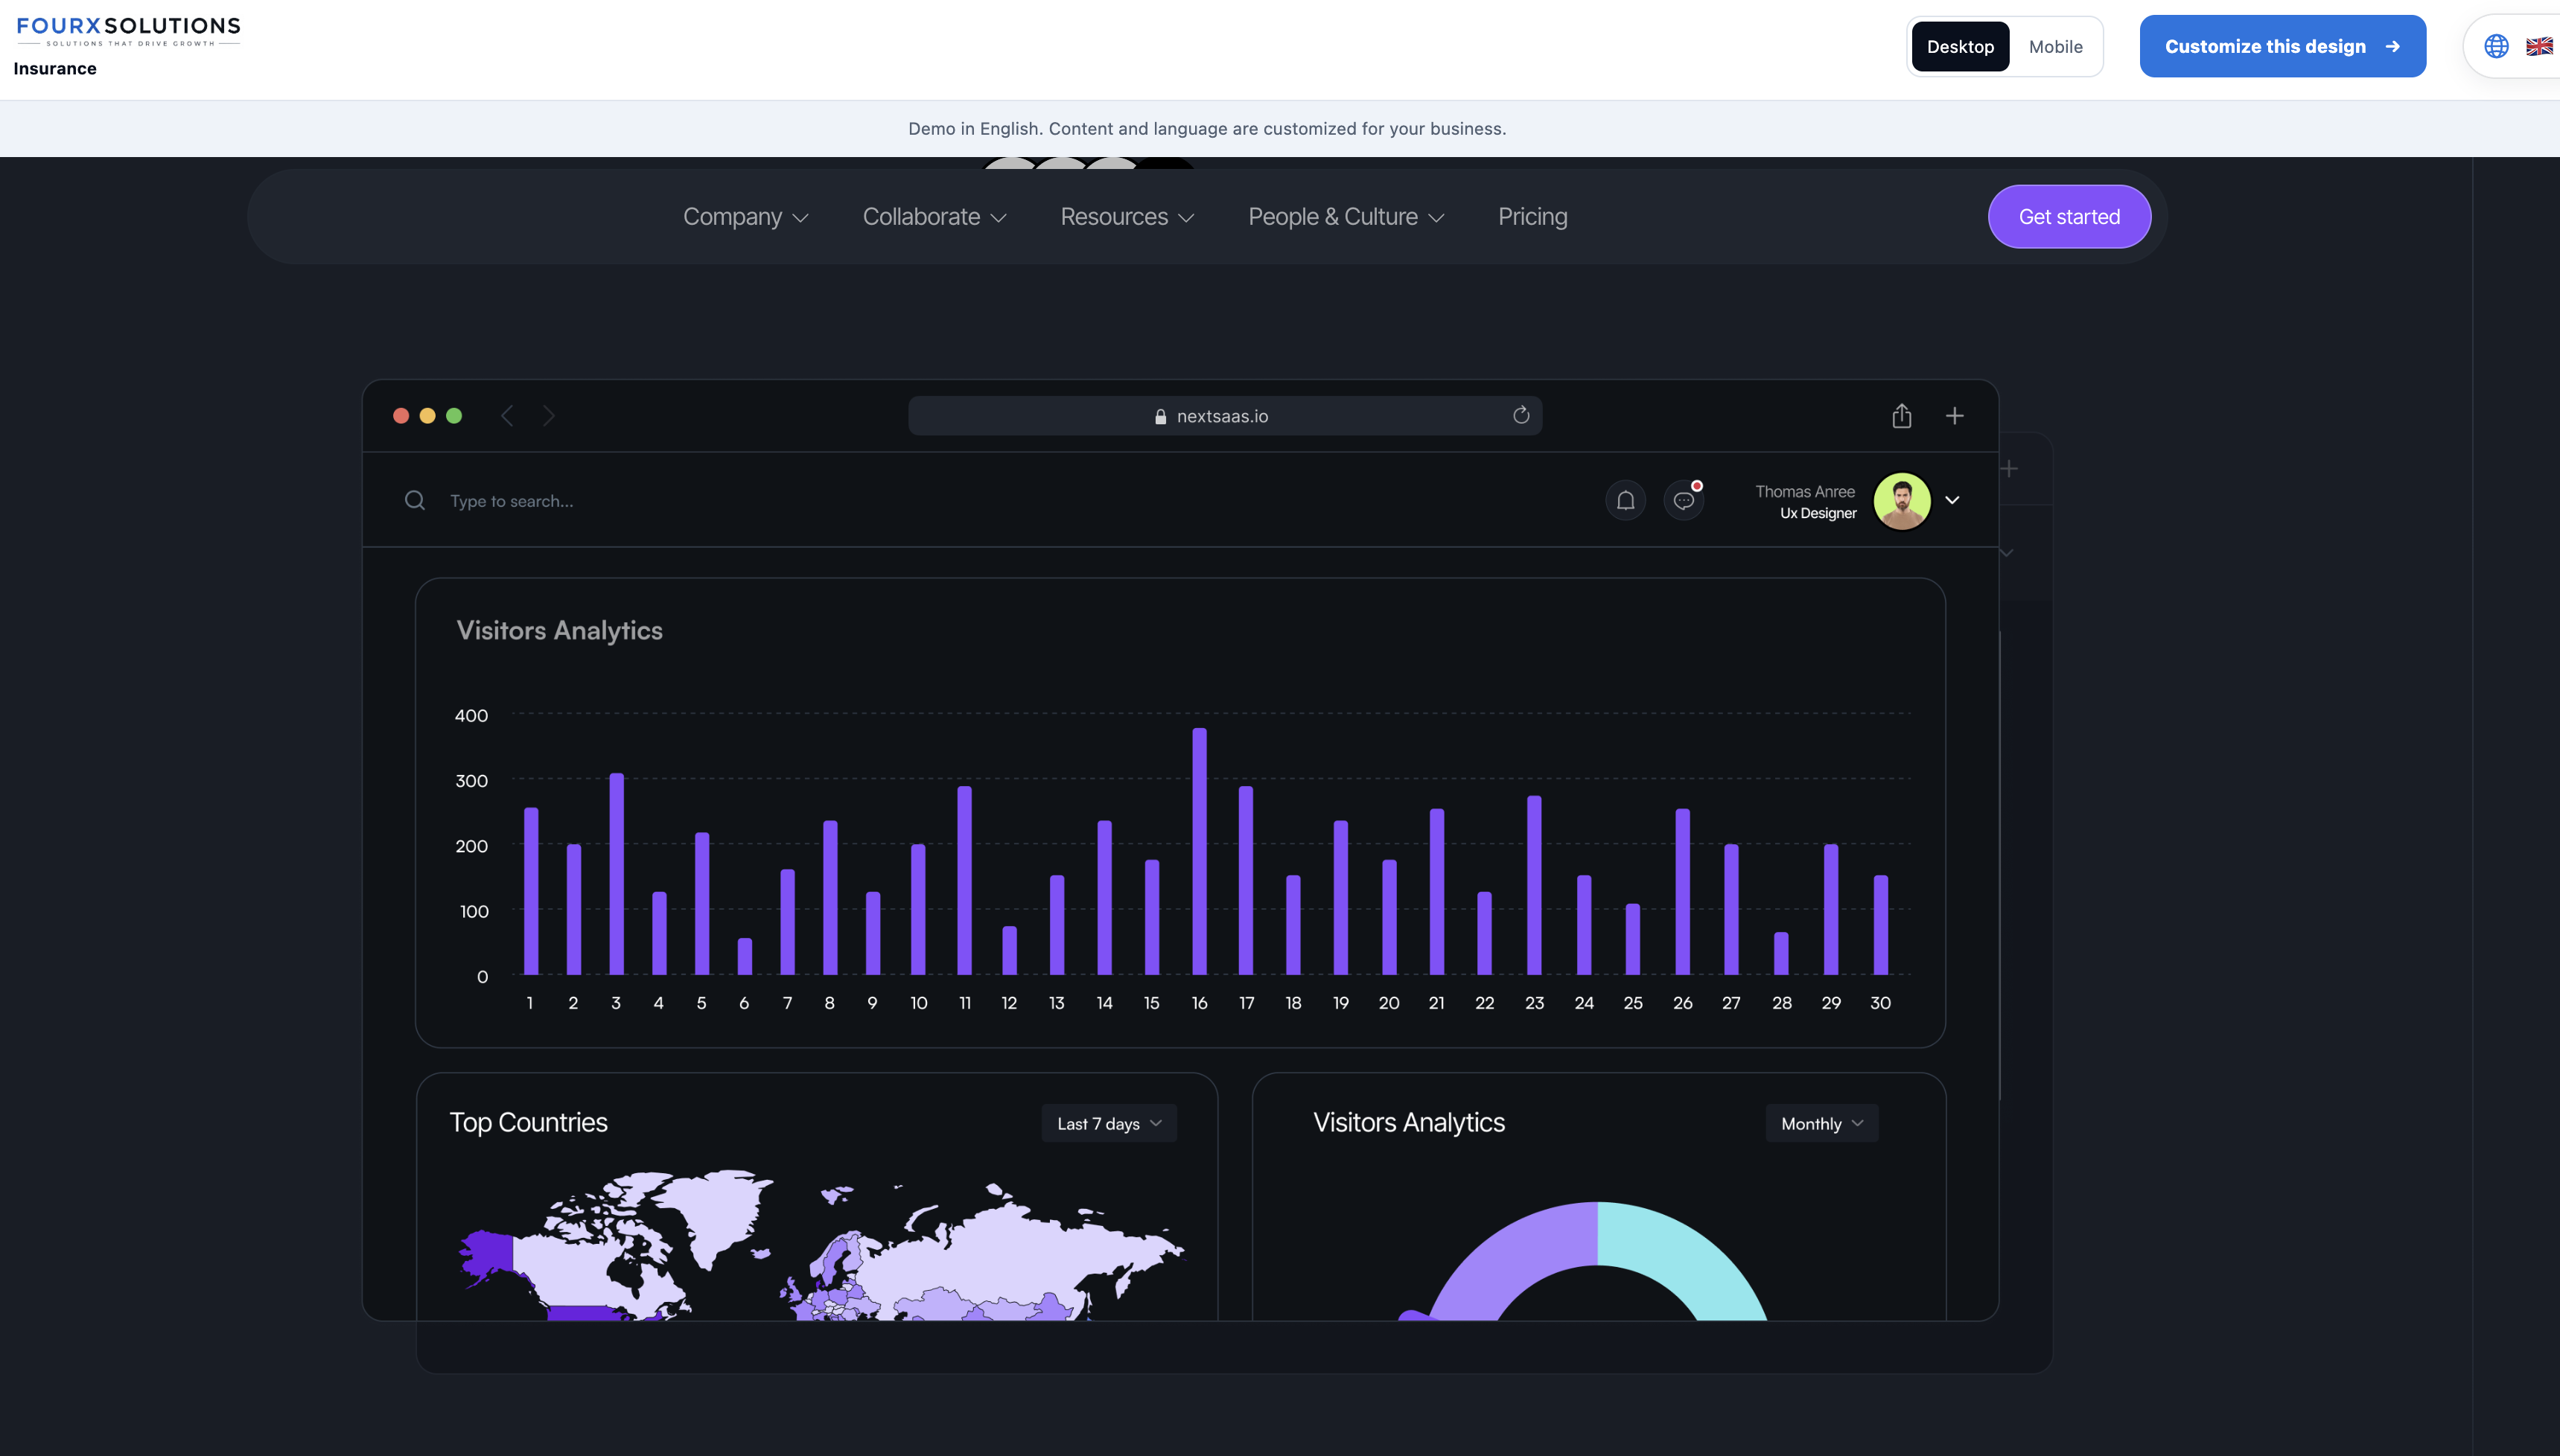This screenshot has width=2560, height=1456.
Task: Open the notifications bell icon
Action: coord(1625,500)
